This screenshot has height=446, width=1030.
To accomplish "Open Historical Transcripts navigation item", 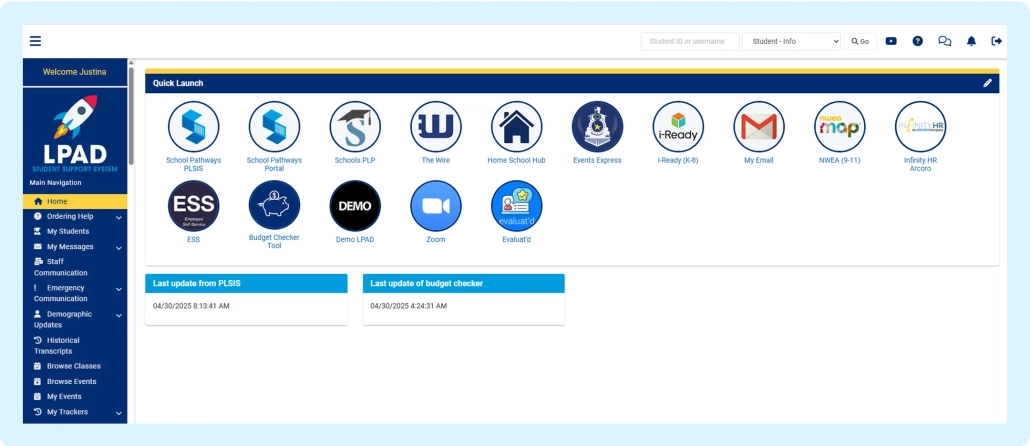I will click(75, 346).
